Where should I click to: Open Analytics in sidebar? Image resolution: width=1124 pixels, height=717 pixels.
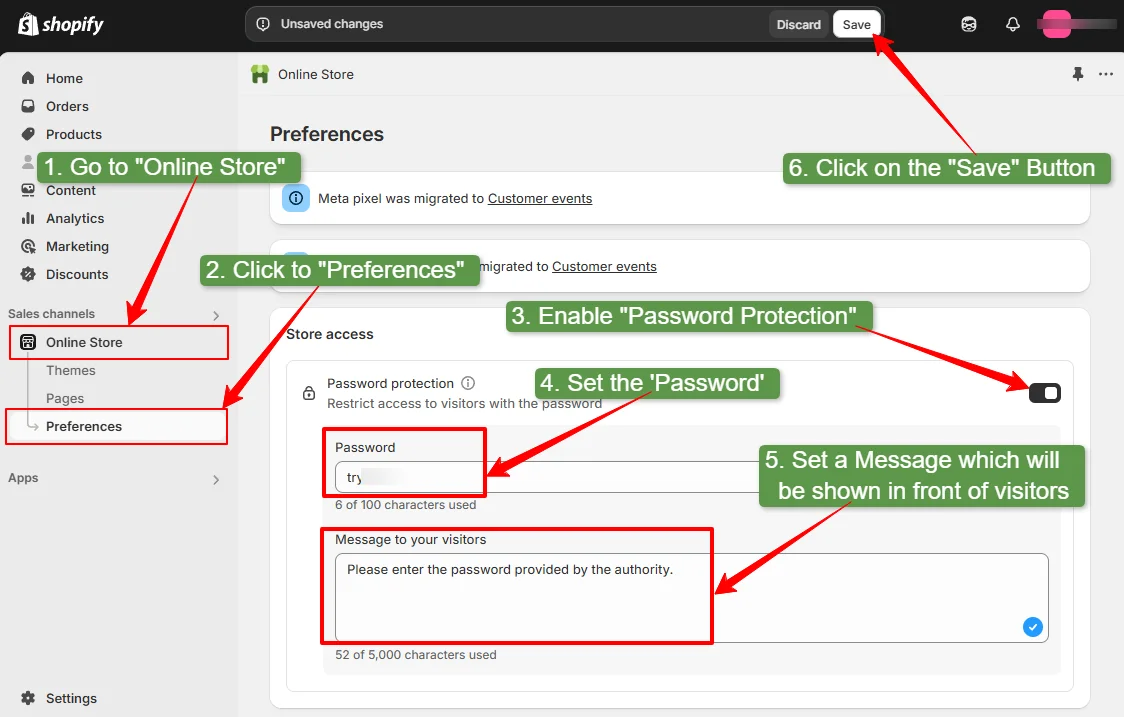pyautogui.click(x=75, y=218)
